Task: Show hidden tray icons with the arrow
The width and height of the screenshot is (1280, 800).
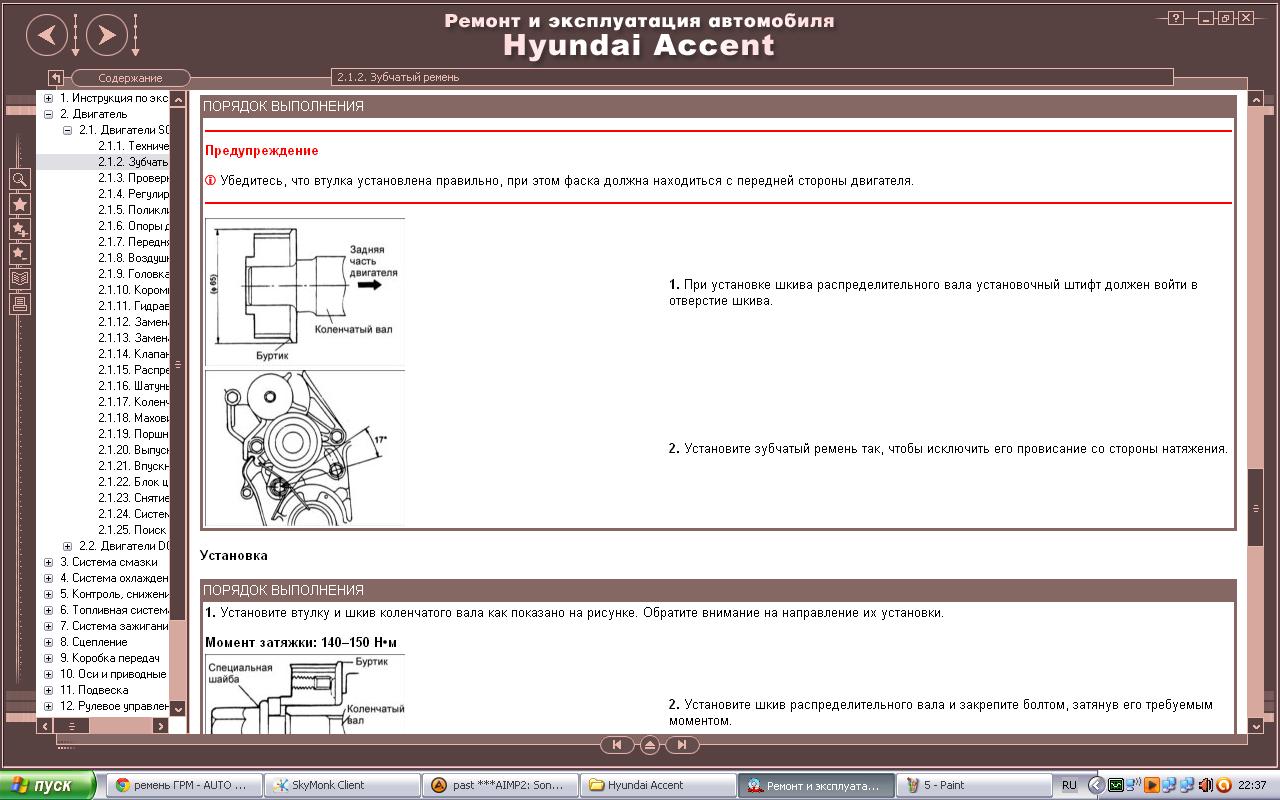Action: tap(1097, 785)
